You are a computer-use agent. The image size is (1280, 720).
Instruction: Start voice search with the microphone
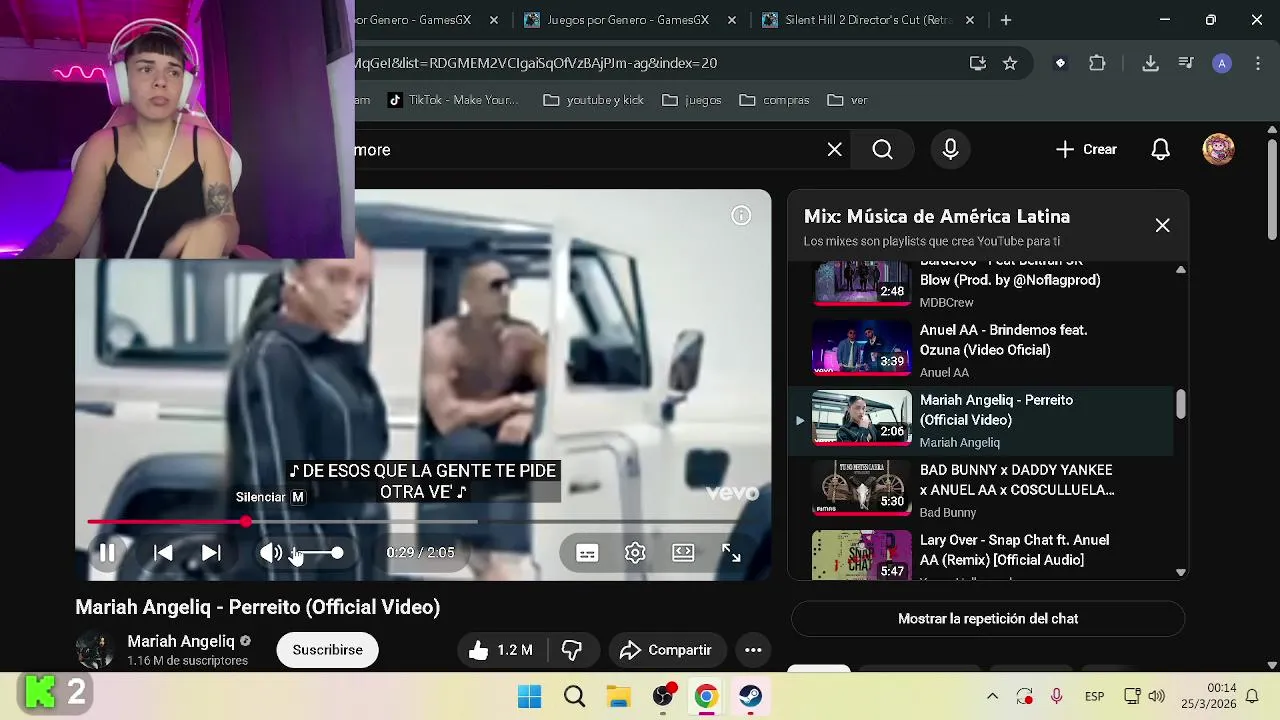click(x=951, y=150)
